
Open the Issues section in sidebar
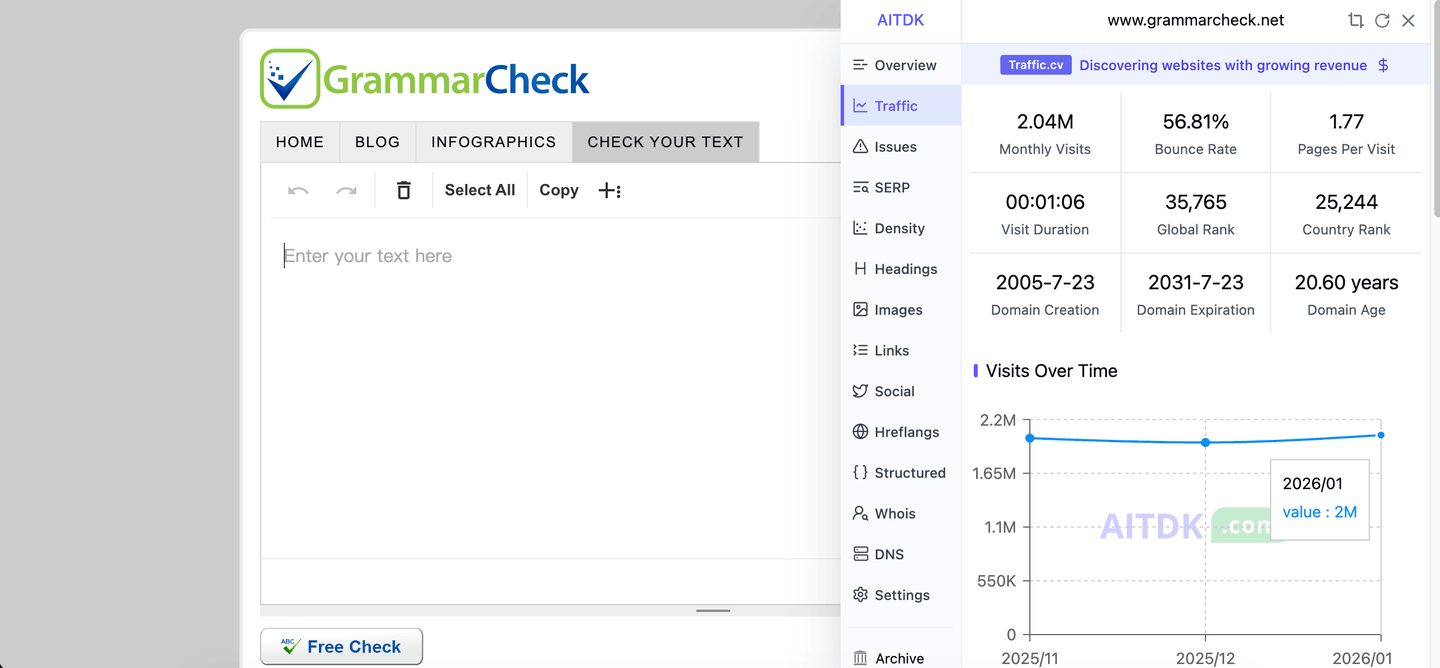(895, 147)
